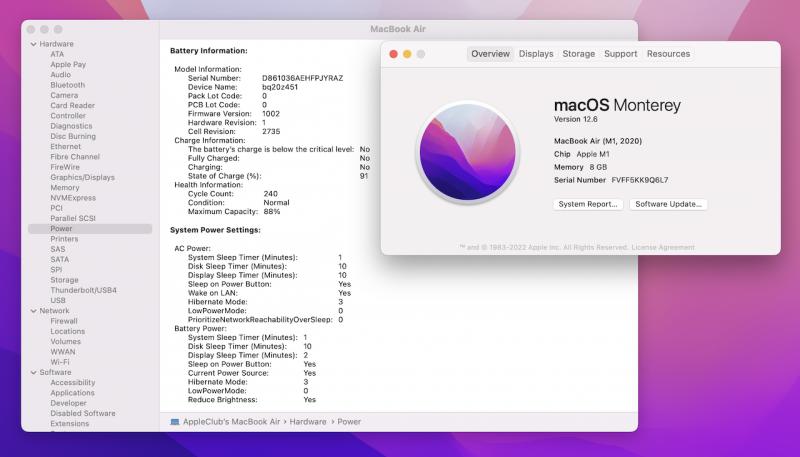
Task: Select Memory in the sidebar
Action: tap(64, 188)
